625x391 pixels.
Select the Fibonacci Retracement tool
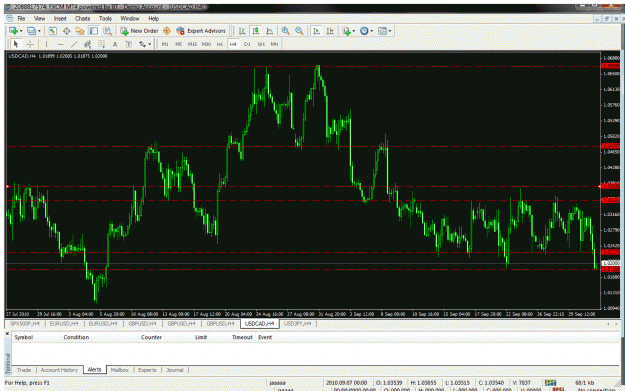[x=101, y=44]
